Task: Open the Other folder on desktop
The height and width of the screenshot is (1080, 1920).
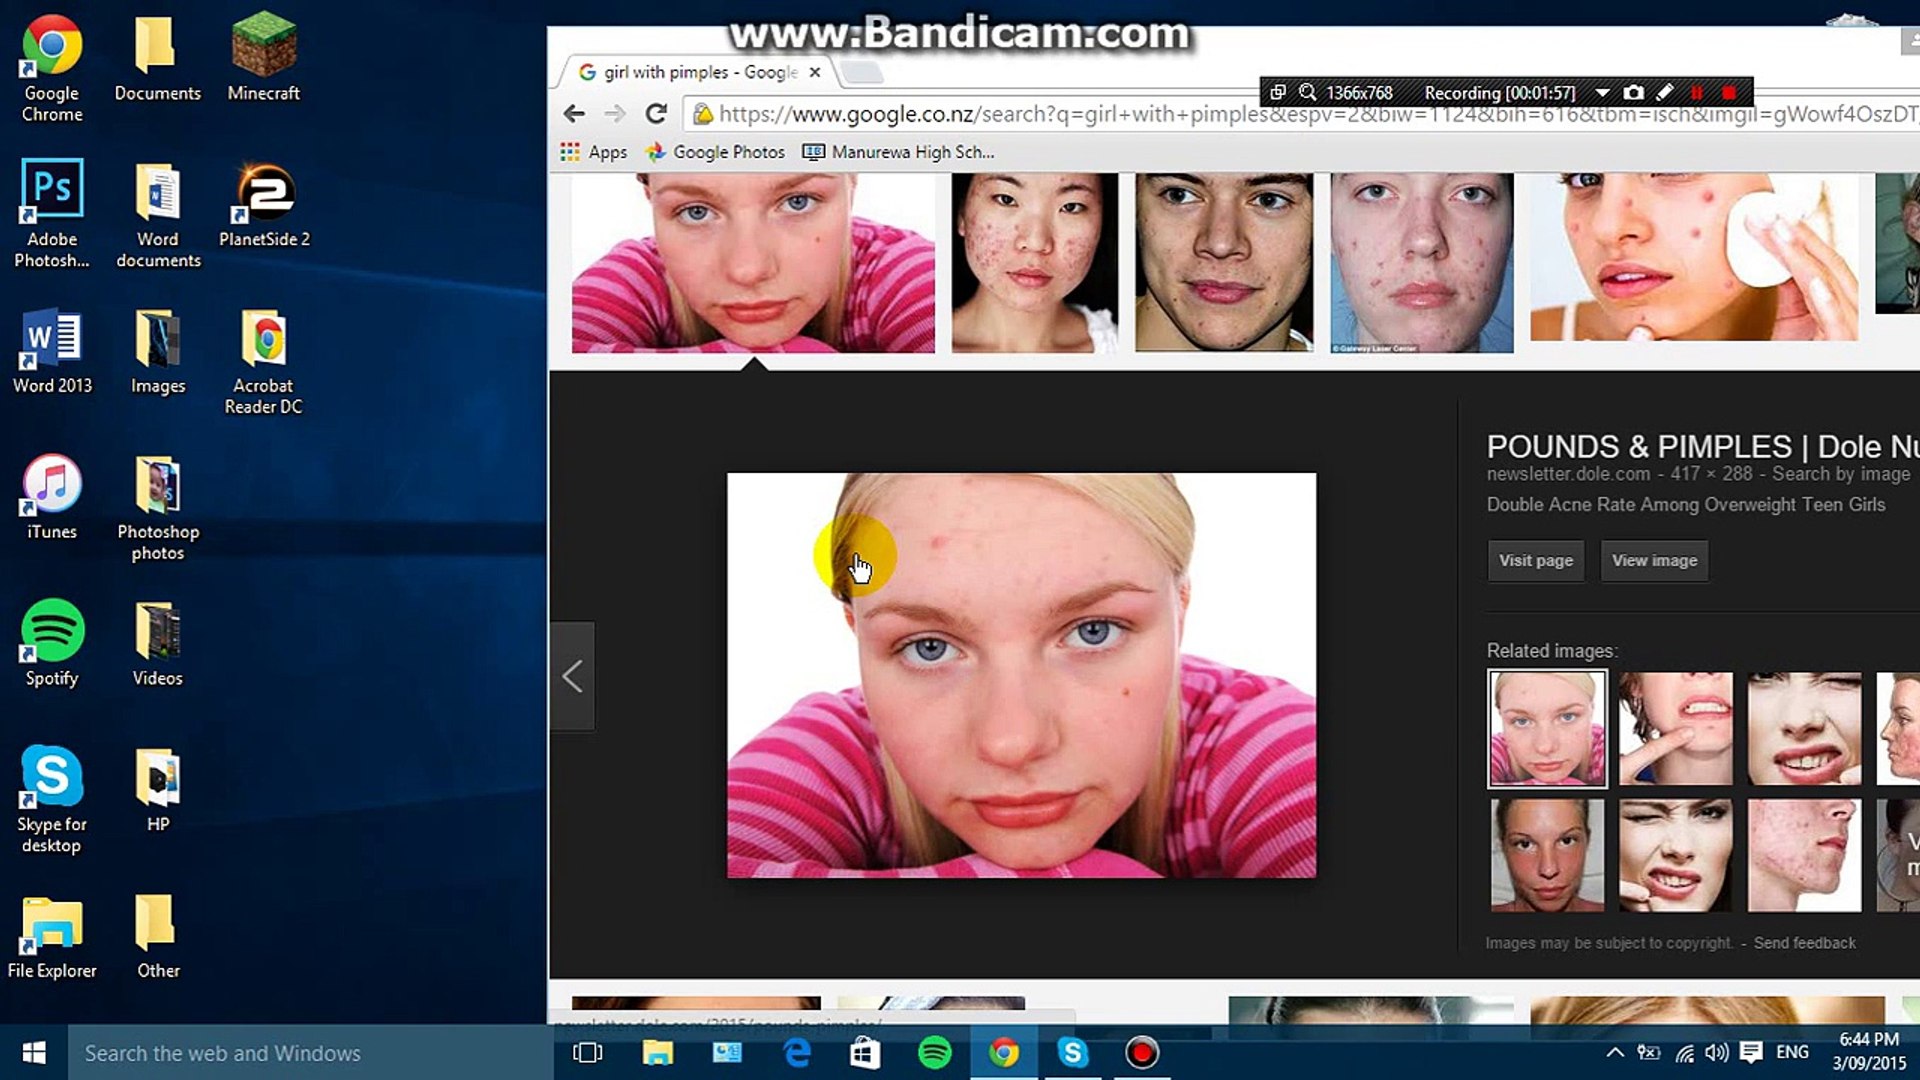Action: pos(157,937)
